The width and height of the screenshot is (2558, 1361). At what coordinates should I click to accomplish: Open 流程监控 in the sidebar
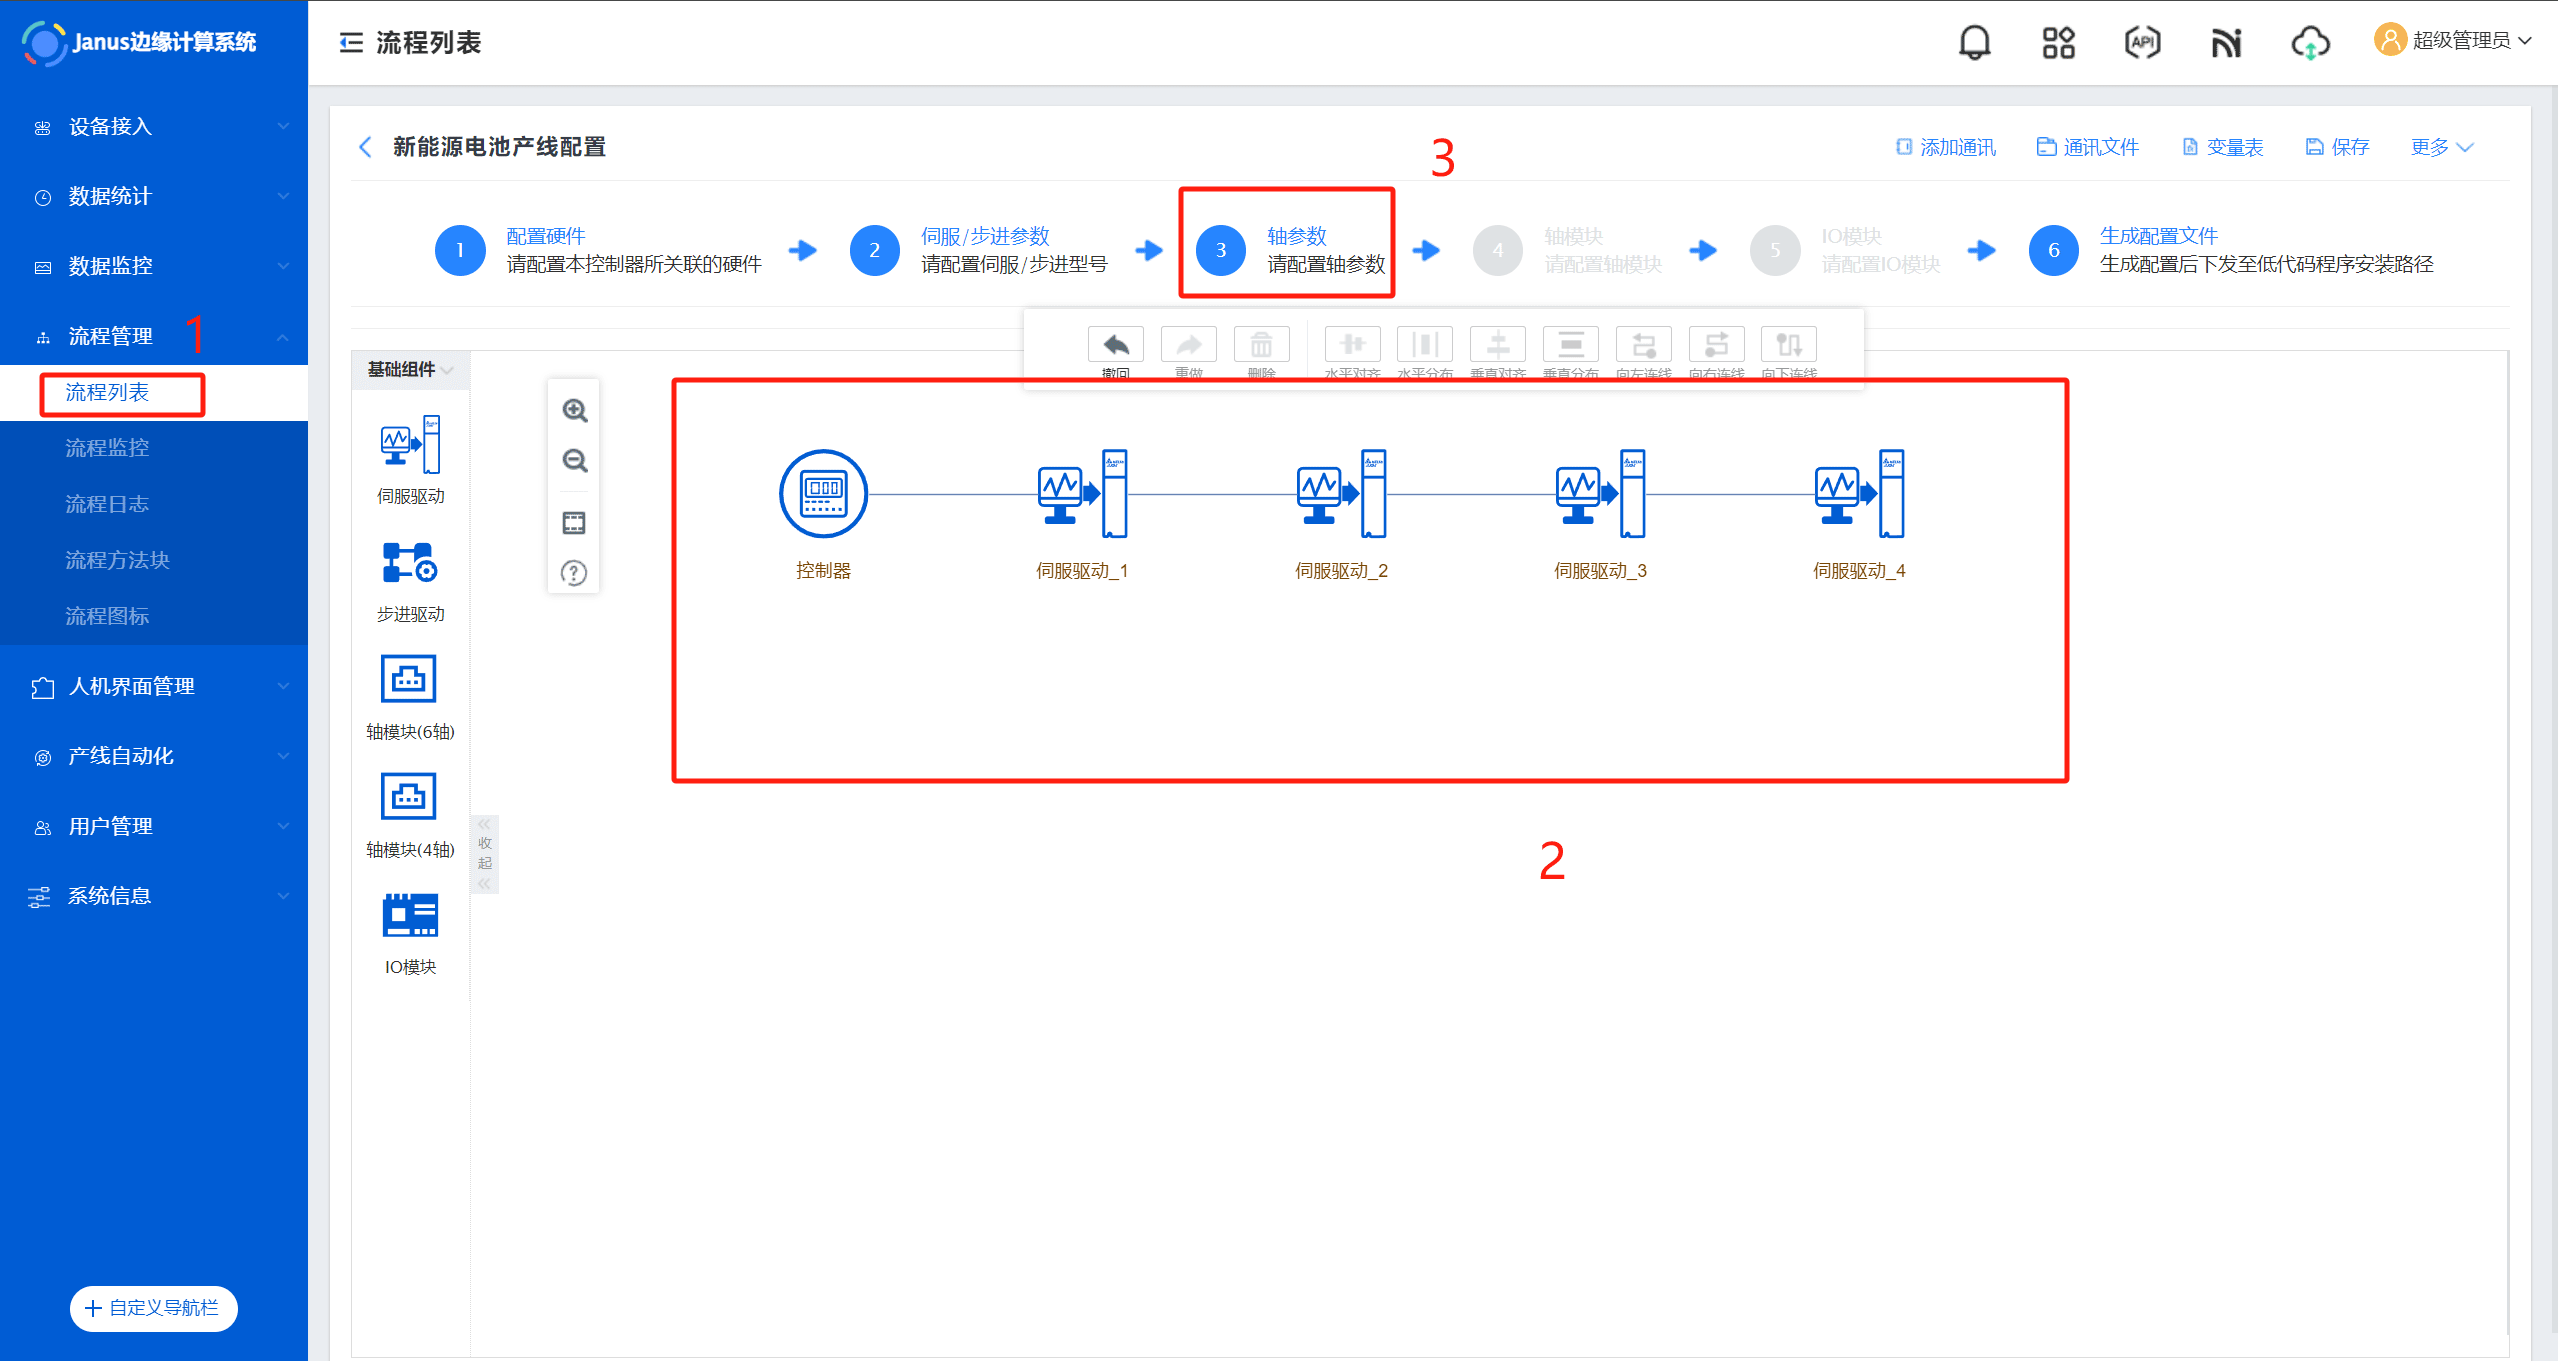click(107, 448)
